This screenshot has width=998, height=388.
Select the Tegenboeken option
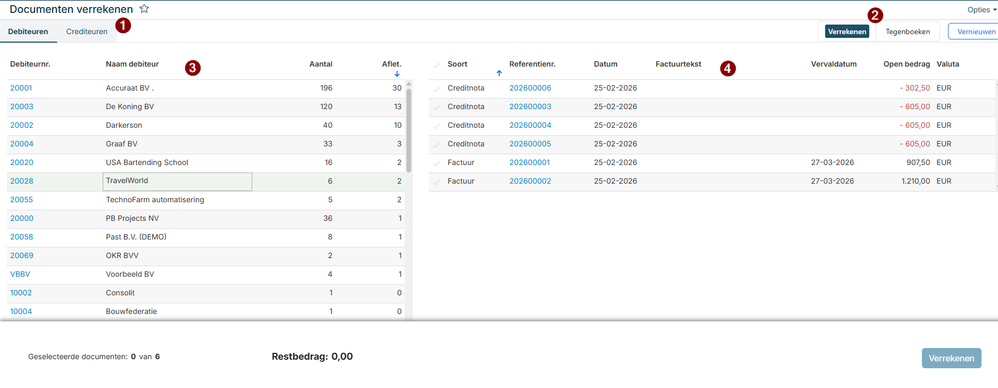click(x=908, y=31)
